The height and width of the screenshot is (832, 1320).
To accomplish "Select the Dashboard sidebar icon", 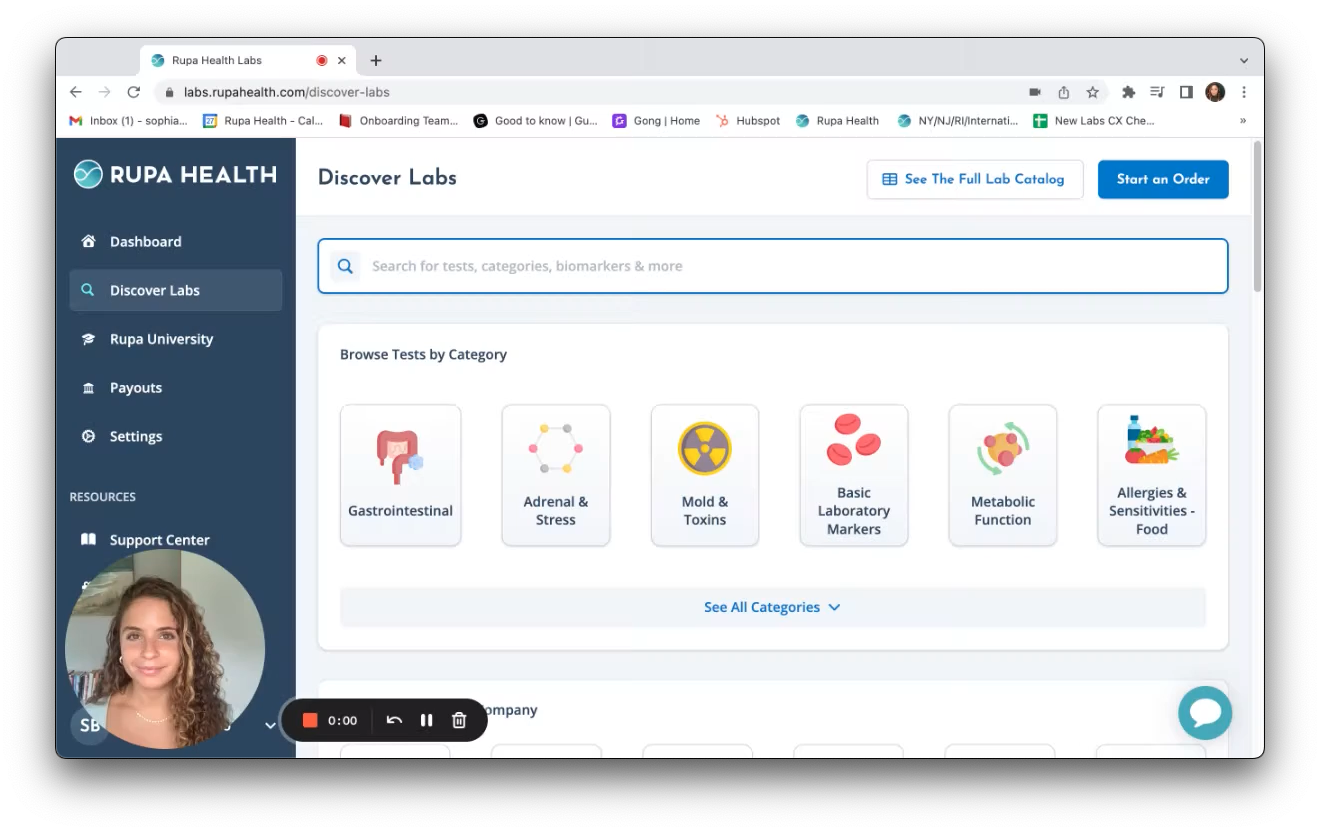I will [x=89, y=241].
